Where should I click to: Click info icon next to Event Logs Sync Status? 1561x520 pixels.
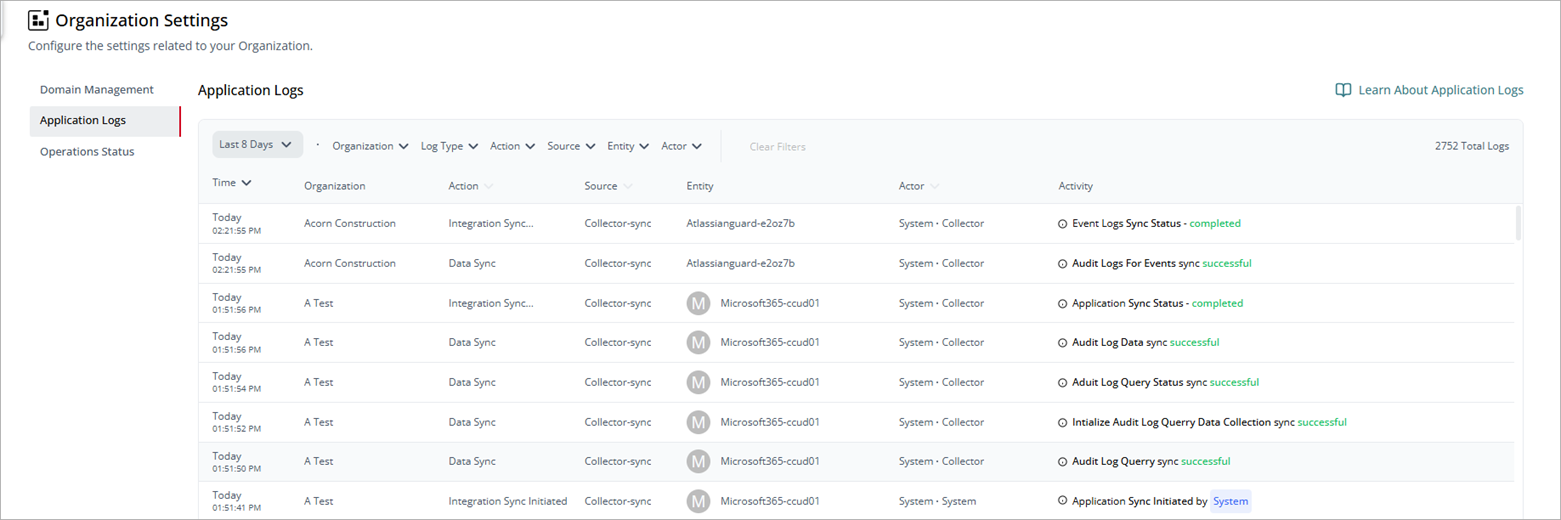coord(1063,224)
